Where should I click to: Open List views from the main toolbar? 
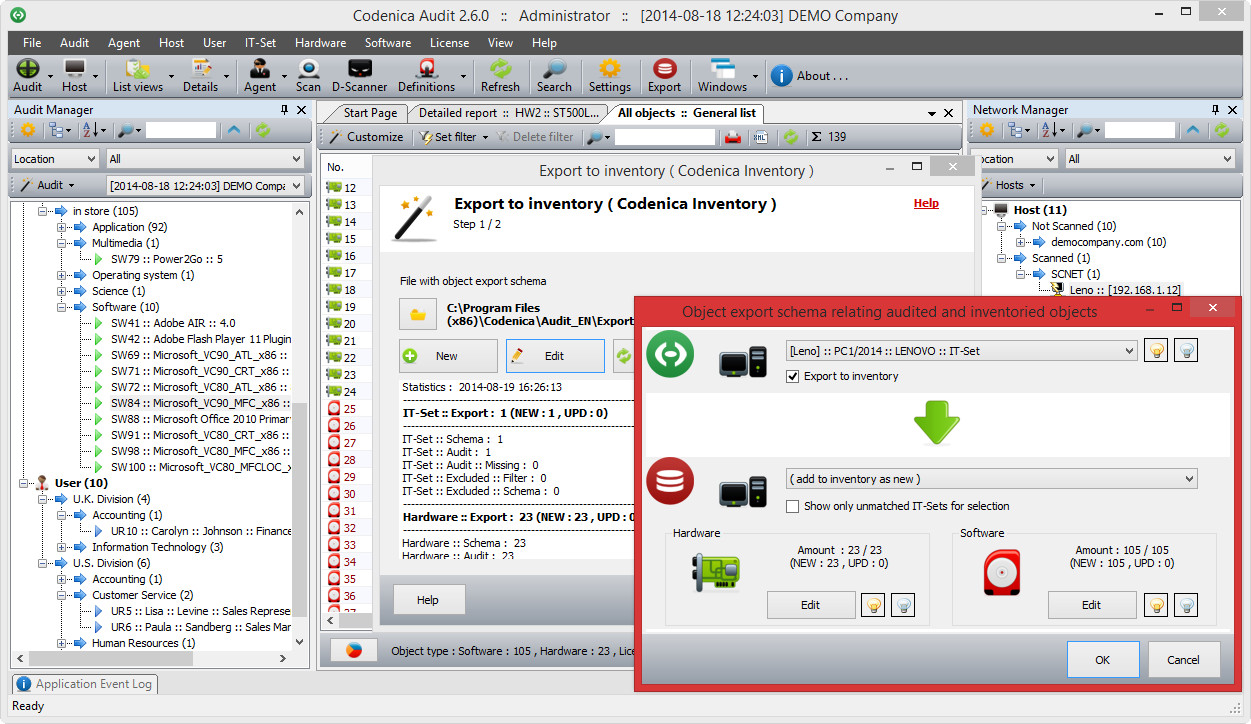point(138,69)
